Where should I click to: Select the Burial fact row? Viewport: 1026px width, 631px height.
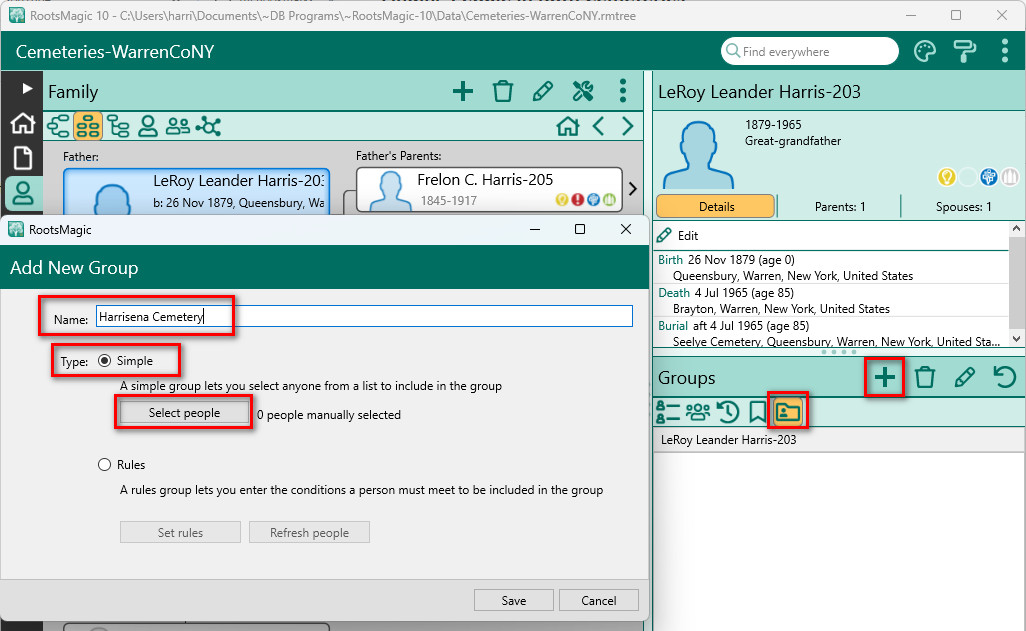point(832,333)
